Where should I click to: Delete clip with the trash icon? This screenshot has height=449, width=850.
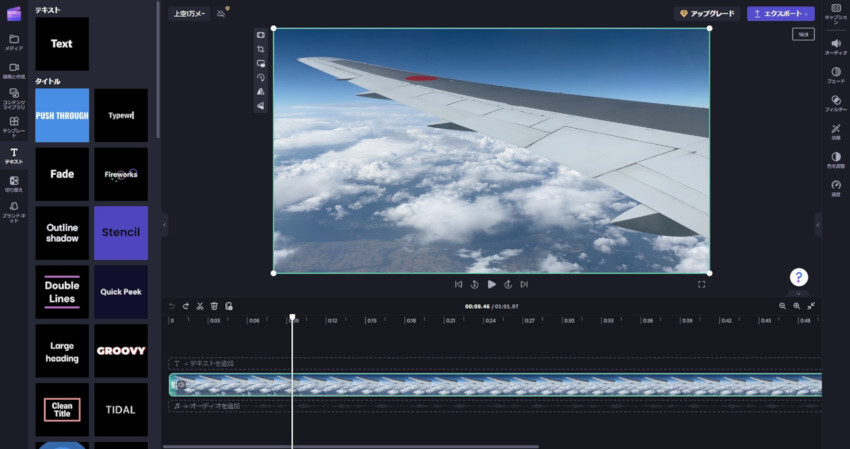coord(214,306)
